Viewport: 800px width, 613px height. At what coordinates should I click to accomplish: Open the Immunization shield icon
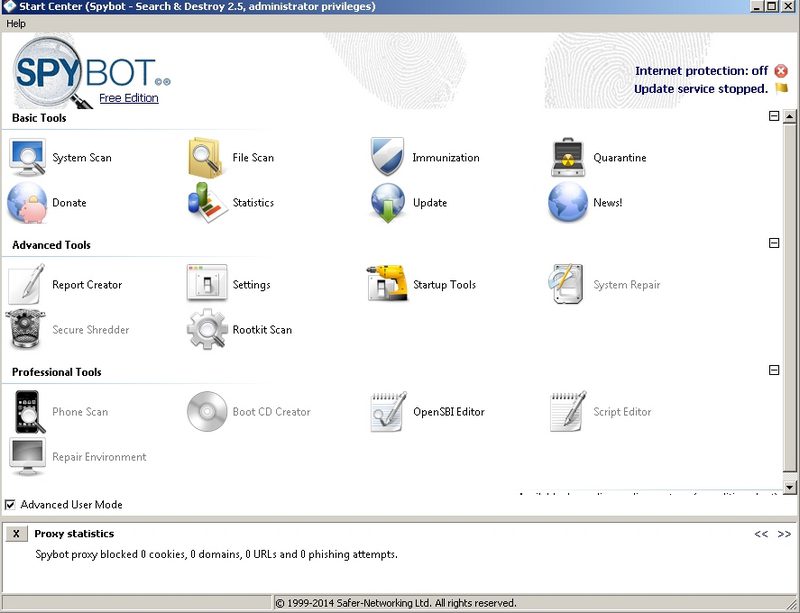point(387,156)
